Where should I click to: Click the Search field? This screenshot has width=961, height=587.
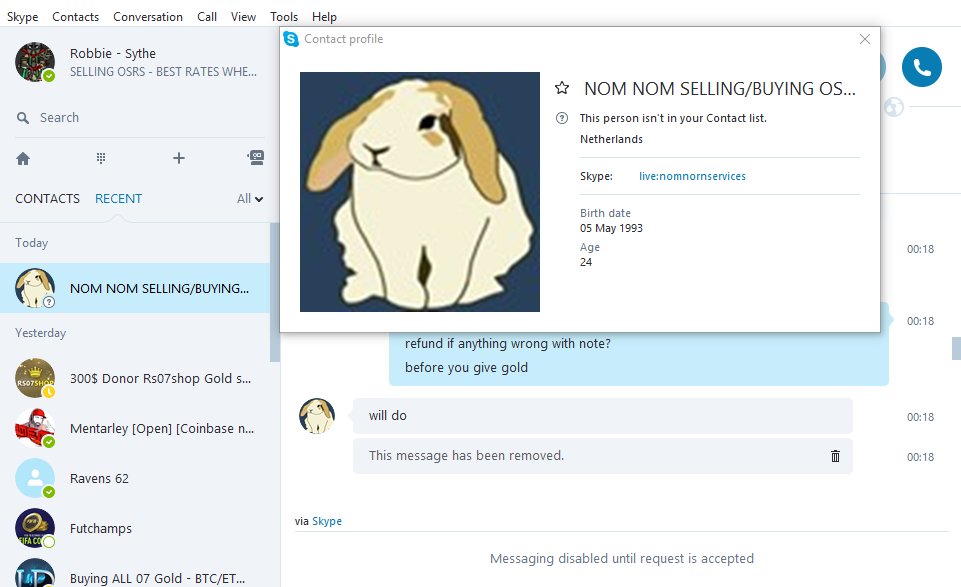click(x=140, y=118)
